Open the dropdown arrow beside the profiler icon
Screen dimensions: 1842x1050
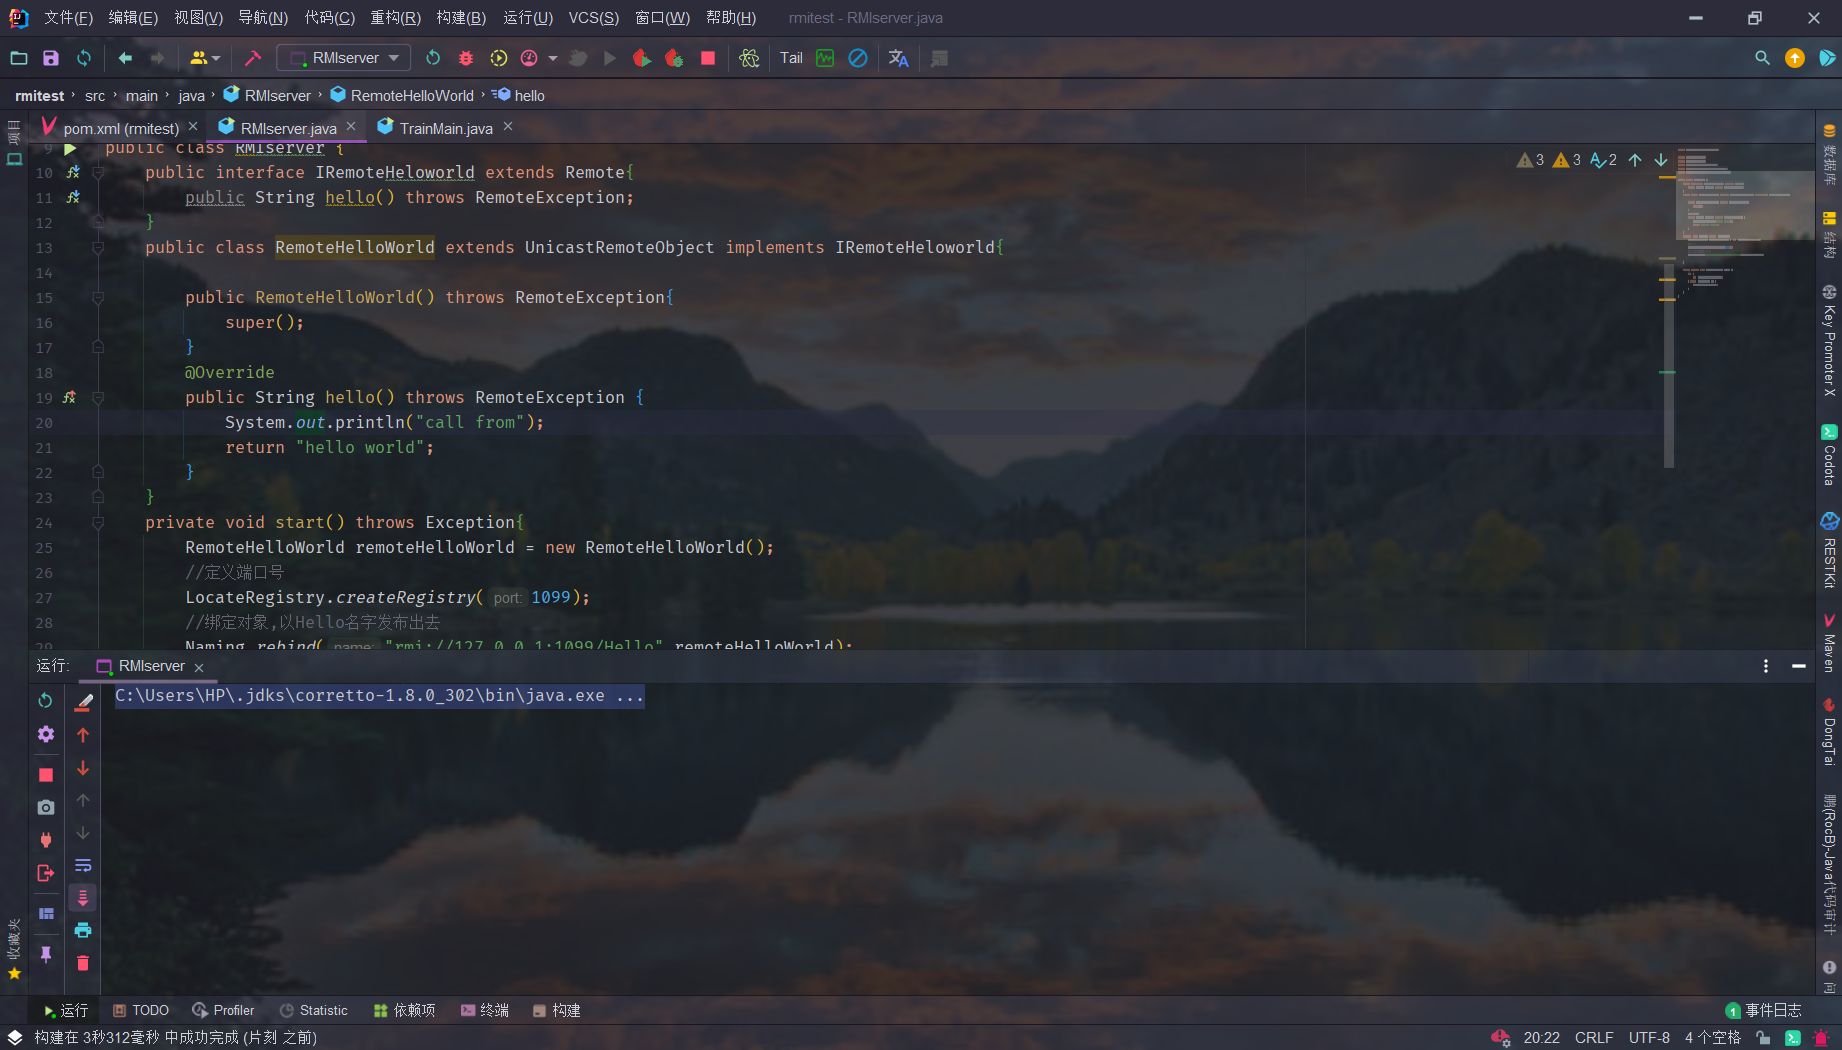pos(553,58)
